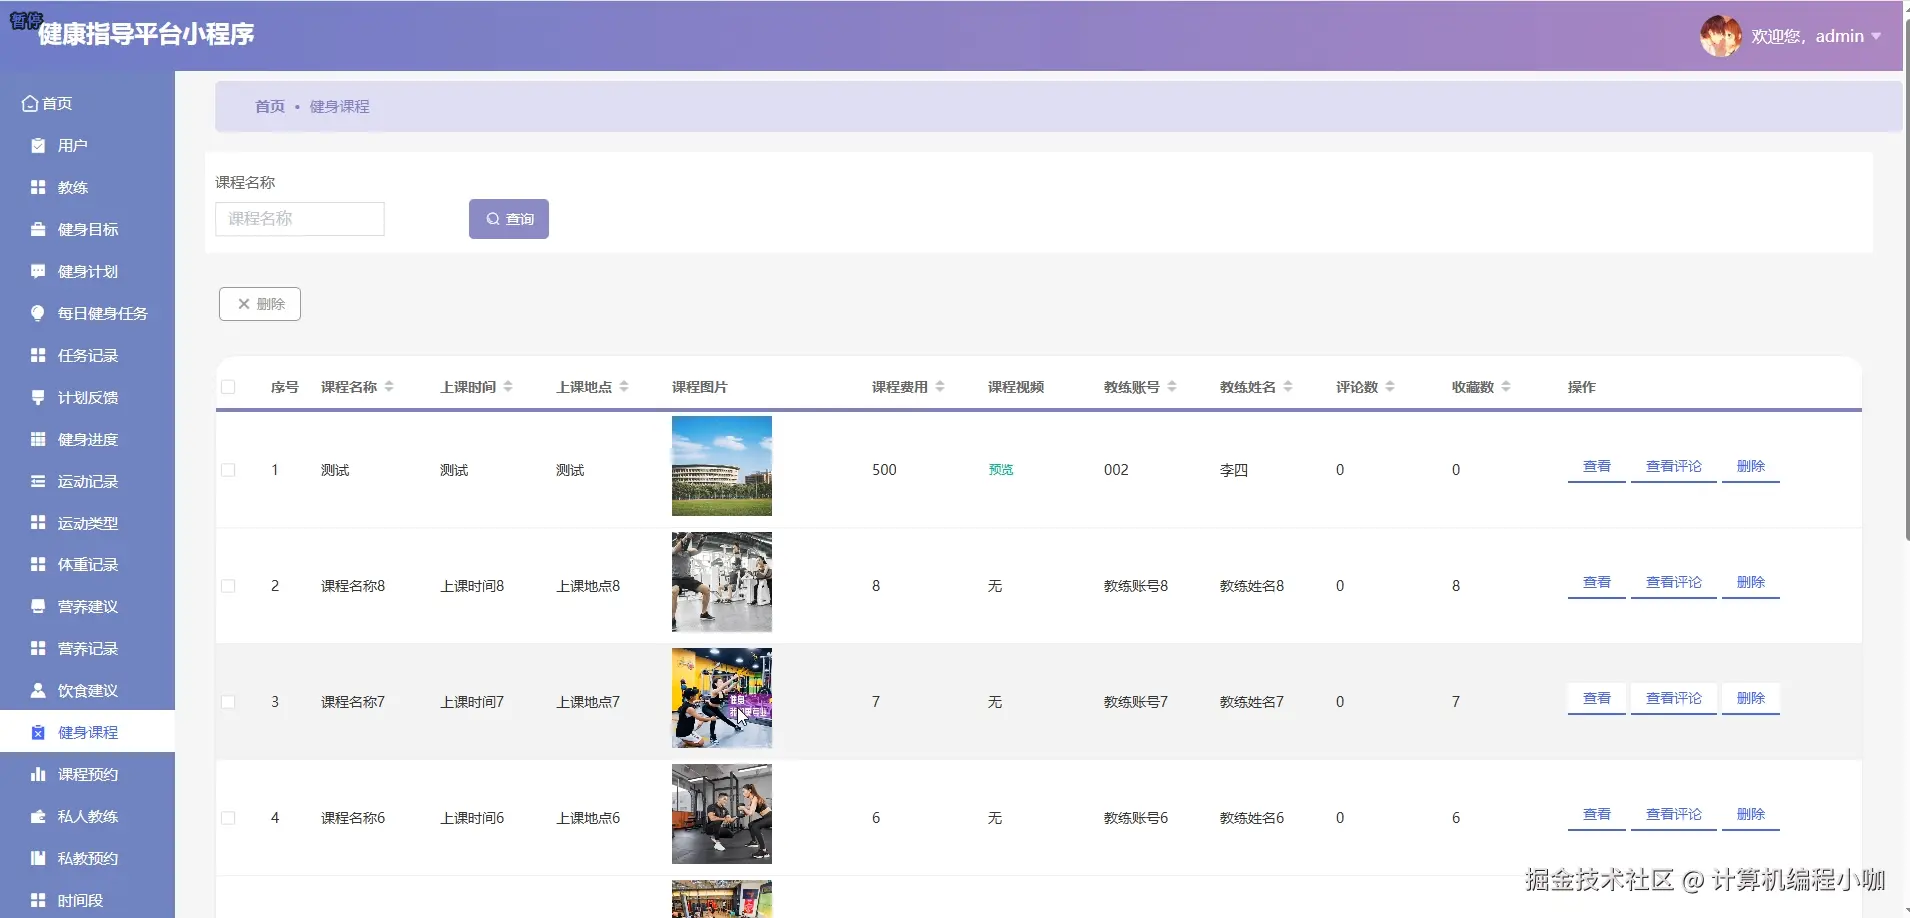Click the page vertical scrollbar
This screenshot has width=1910, height=918.
pyautogui.click(x=1906, y=280)
